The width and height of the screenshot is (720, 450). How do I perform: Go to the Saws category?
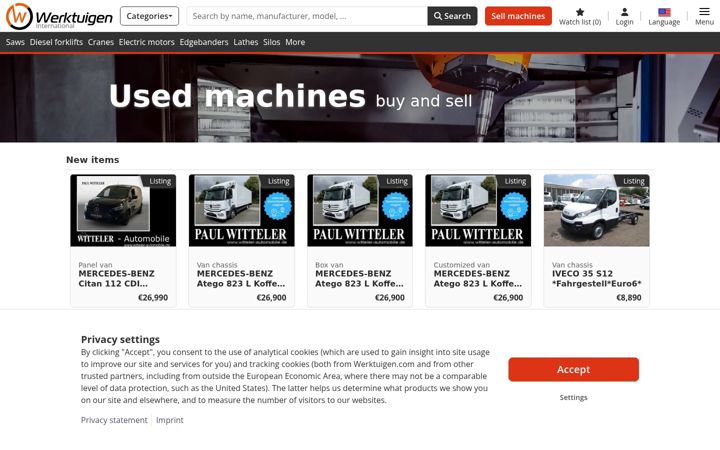pyautogui.click(x=15, y=42)
